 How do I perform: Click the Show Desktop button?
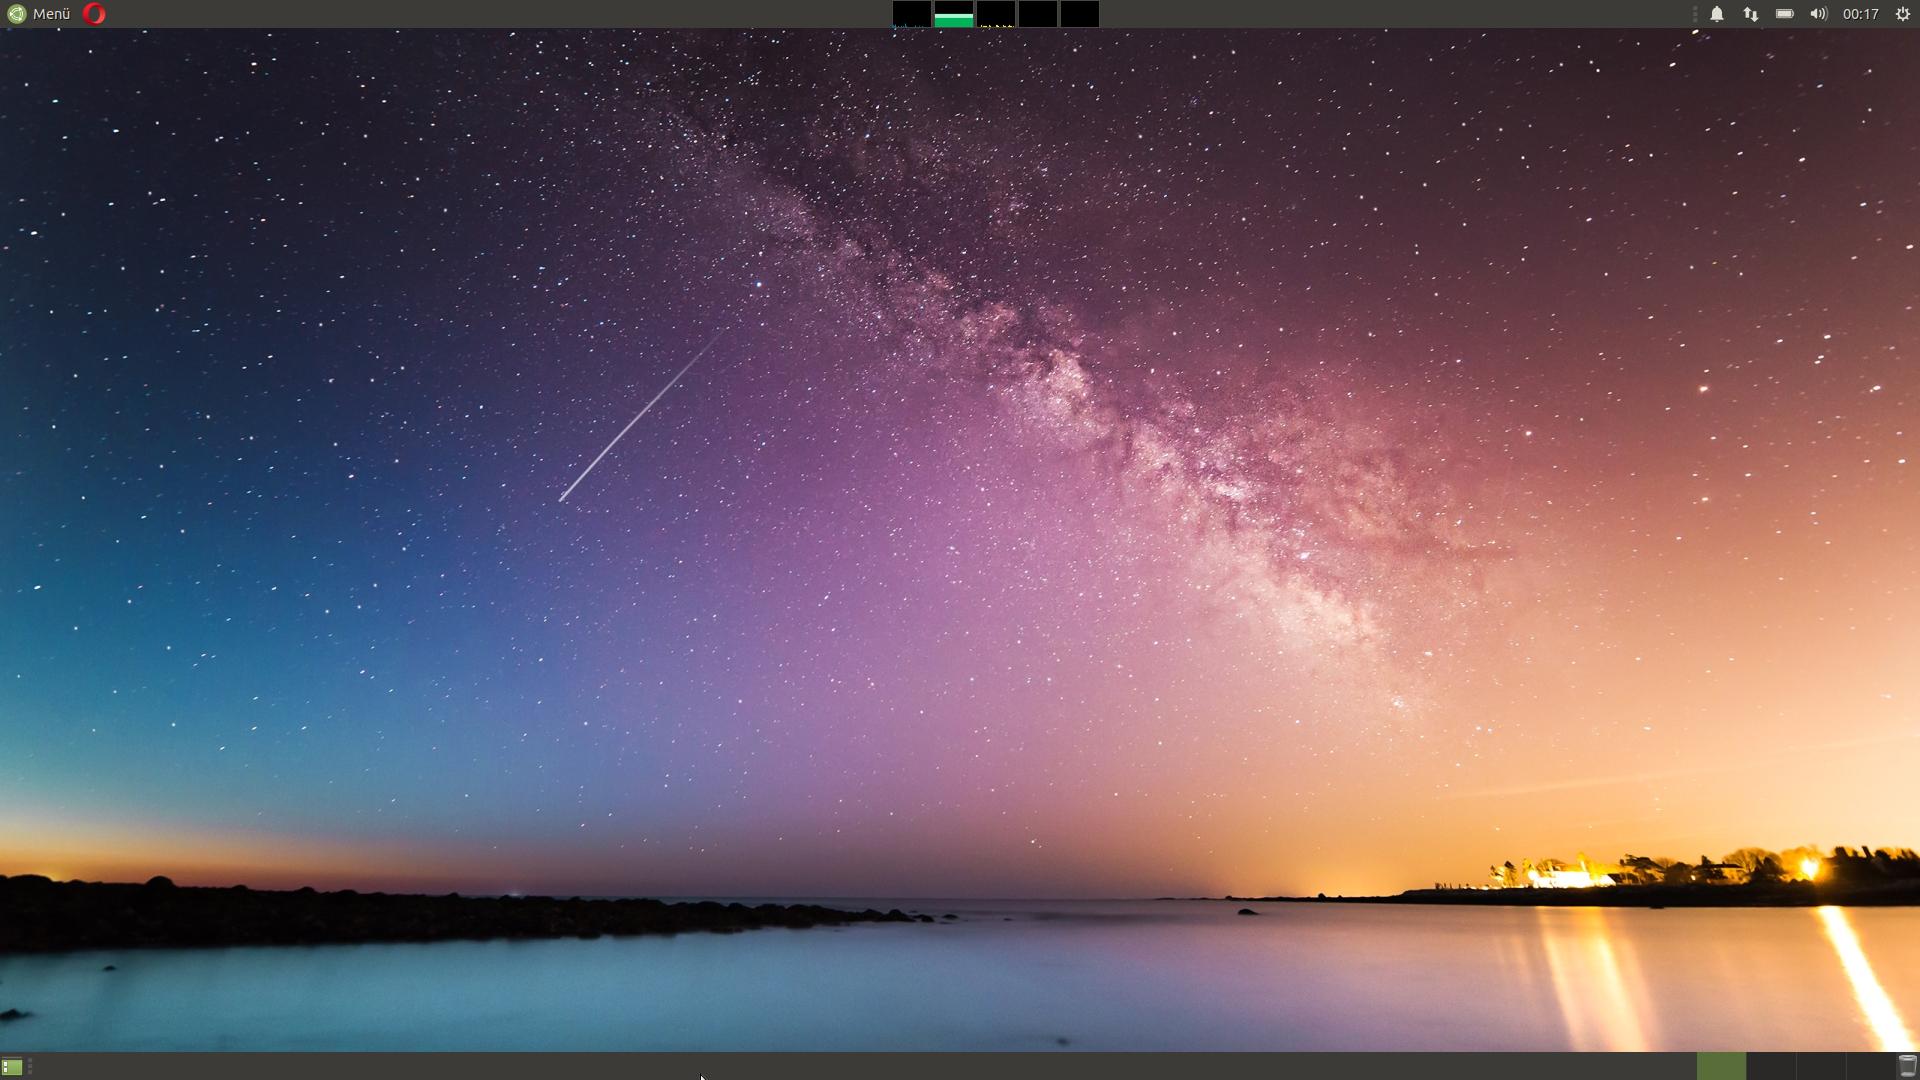[12, 1067]
